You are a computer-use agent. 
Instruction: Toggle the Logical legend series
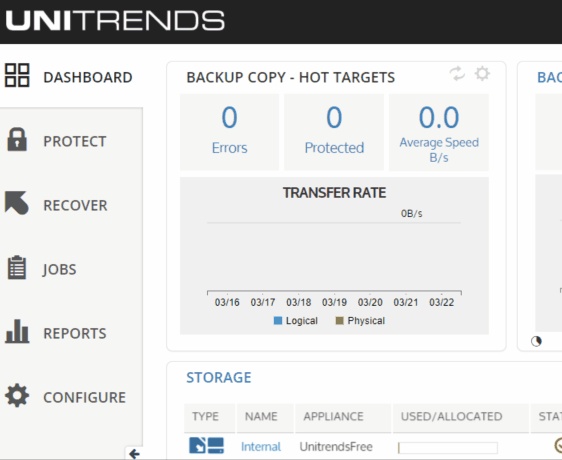tap(296, 321)
